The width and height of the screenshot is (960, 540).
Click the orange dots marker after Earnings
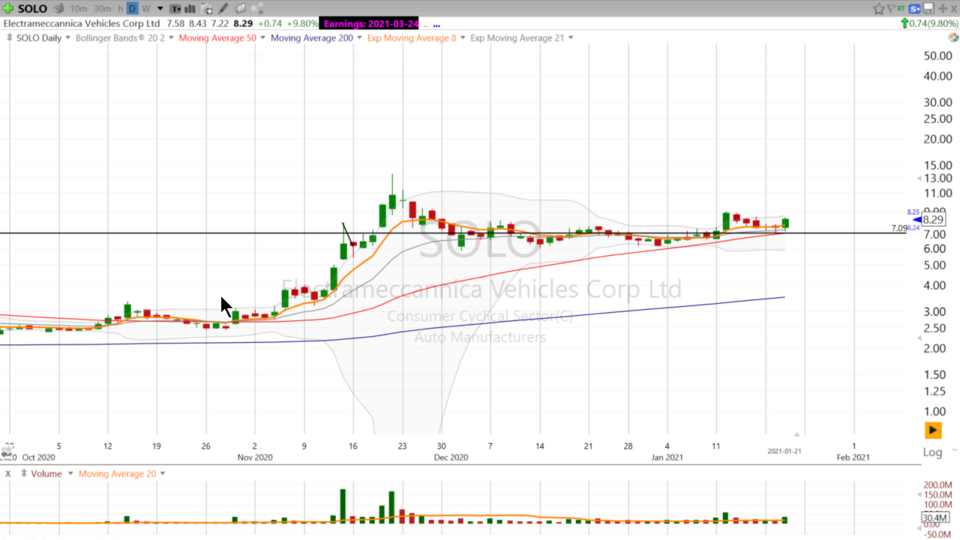(x=426, y=25)
